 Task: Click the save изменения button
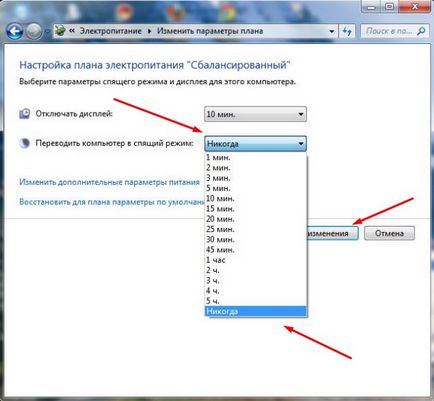[332, 233]
